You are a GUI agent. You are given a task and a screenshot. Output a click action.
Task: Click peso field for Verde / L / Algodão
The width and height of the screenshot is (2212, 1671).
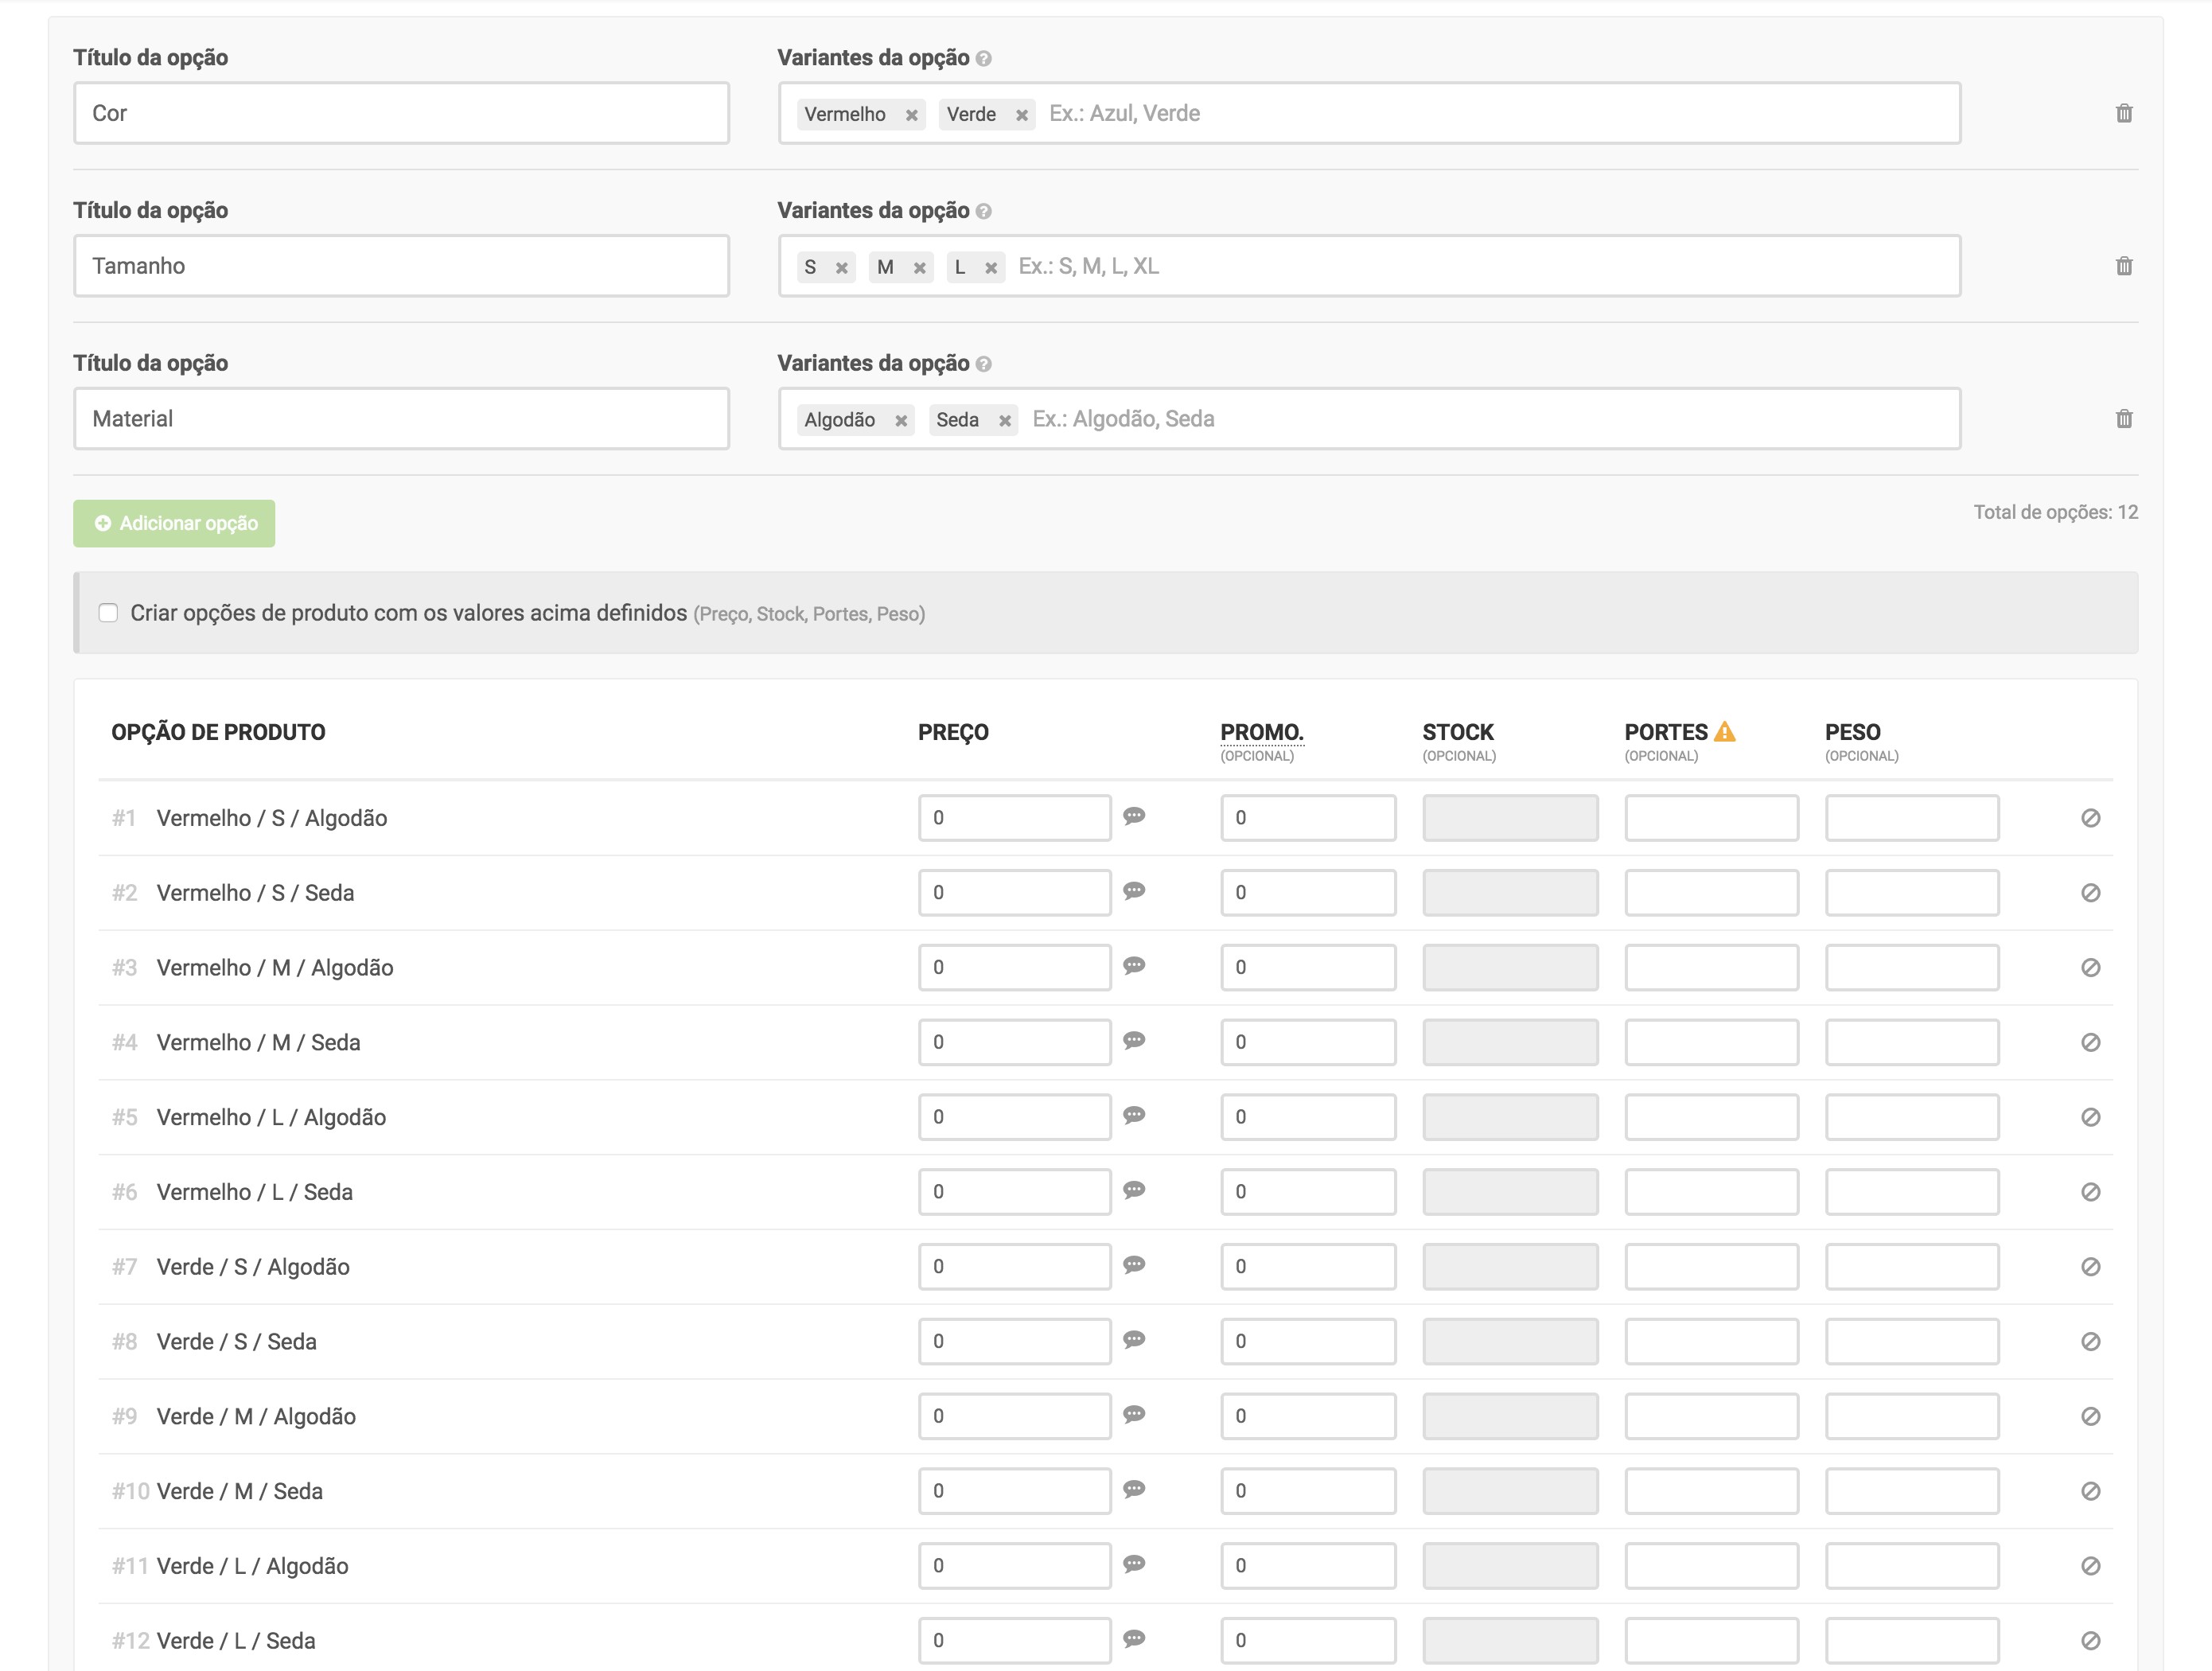point(1911,1566)
